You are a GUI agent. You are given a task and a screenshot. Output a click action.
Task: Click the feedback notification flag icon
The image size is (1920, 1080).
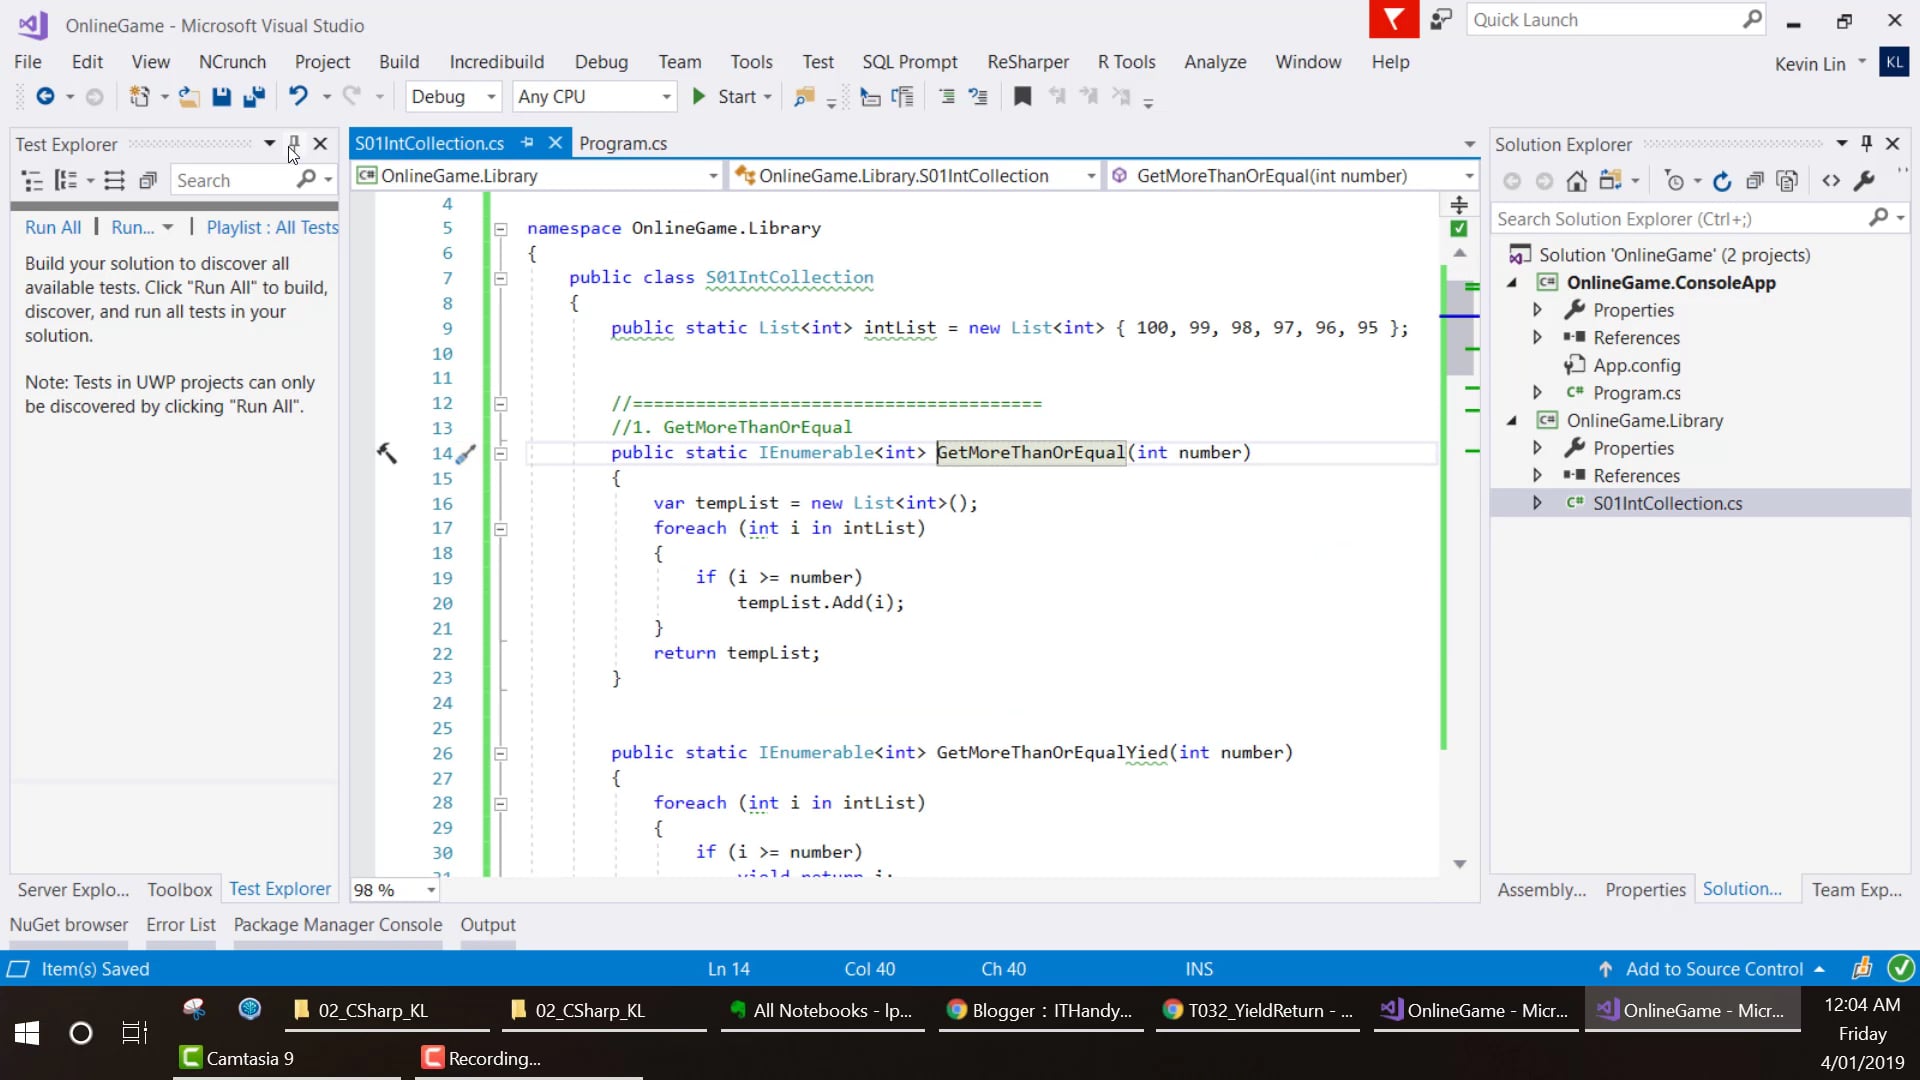1393,20
